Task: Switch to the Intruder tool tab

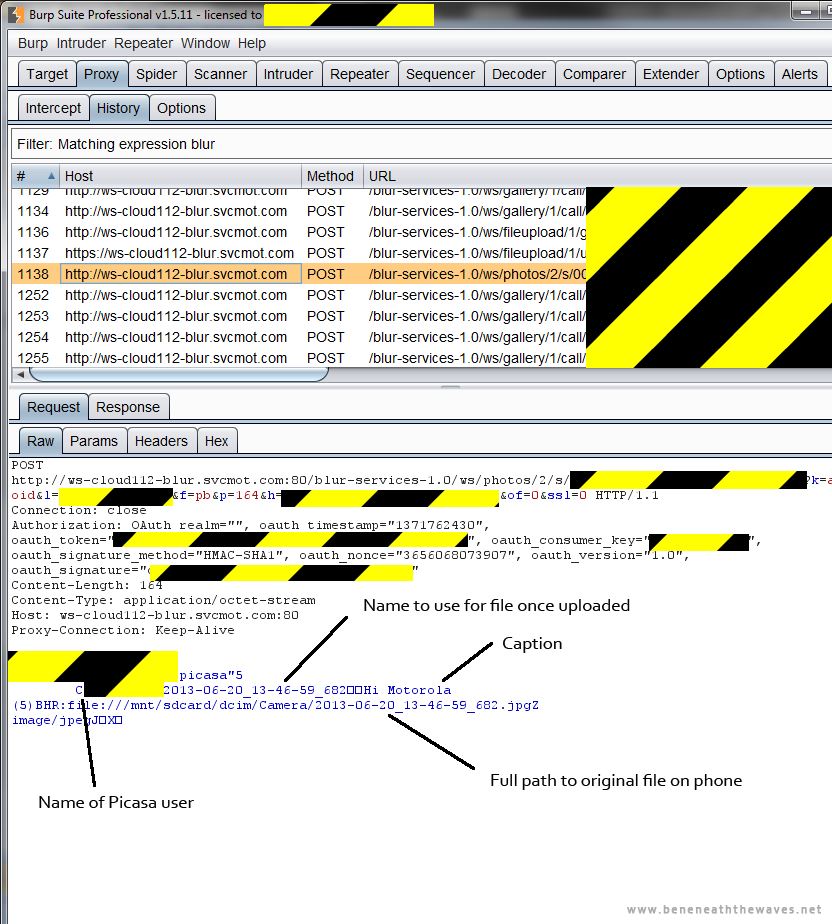Action: pos(288,74)
